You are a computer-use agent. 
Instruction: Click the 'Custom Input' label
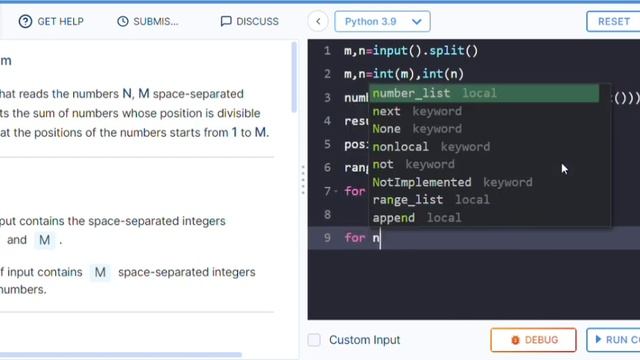(364, 340)
